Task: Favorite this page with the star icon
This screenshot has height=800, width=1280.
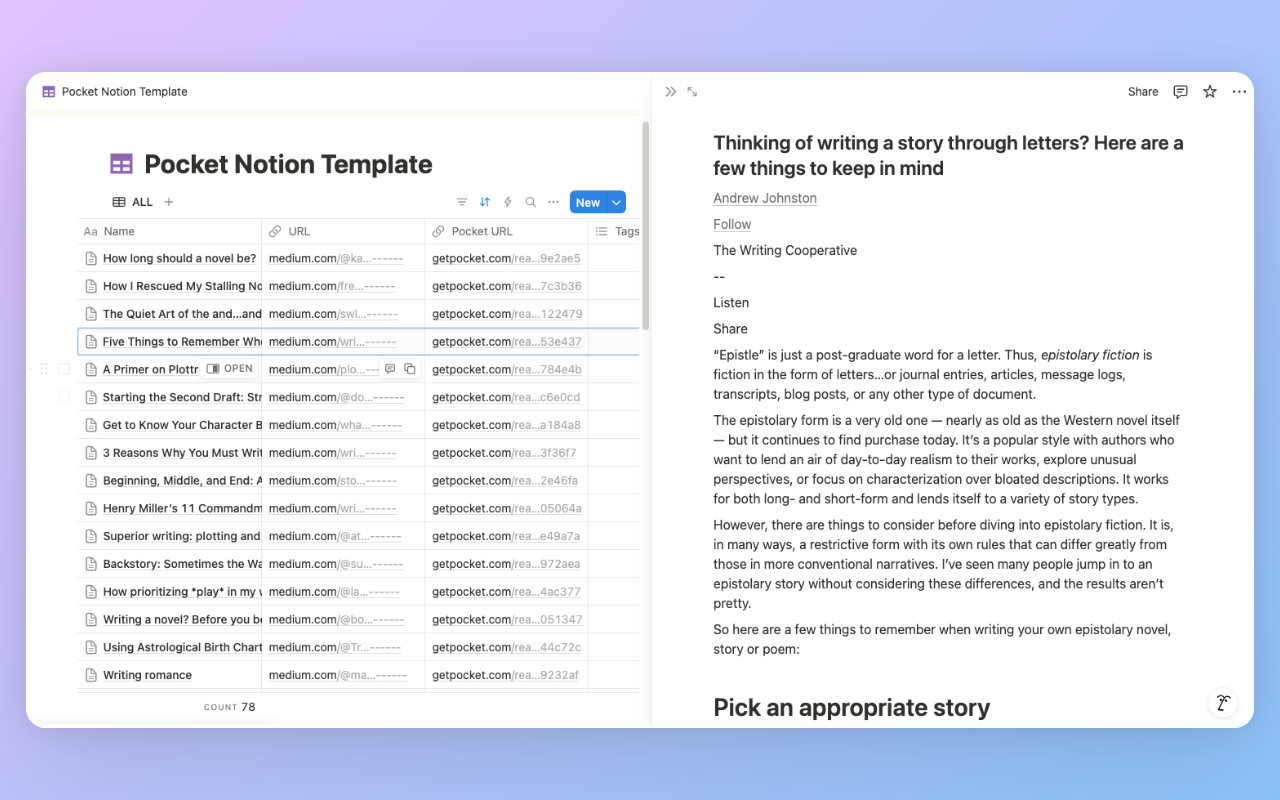Action: pos(1210,92)
